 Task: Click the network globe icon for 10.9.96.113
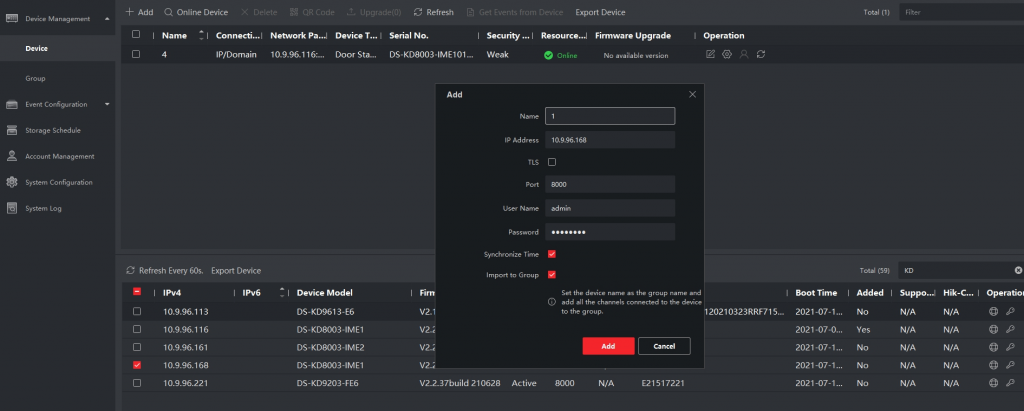(993, 311)
